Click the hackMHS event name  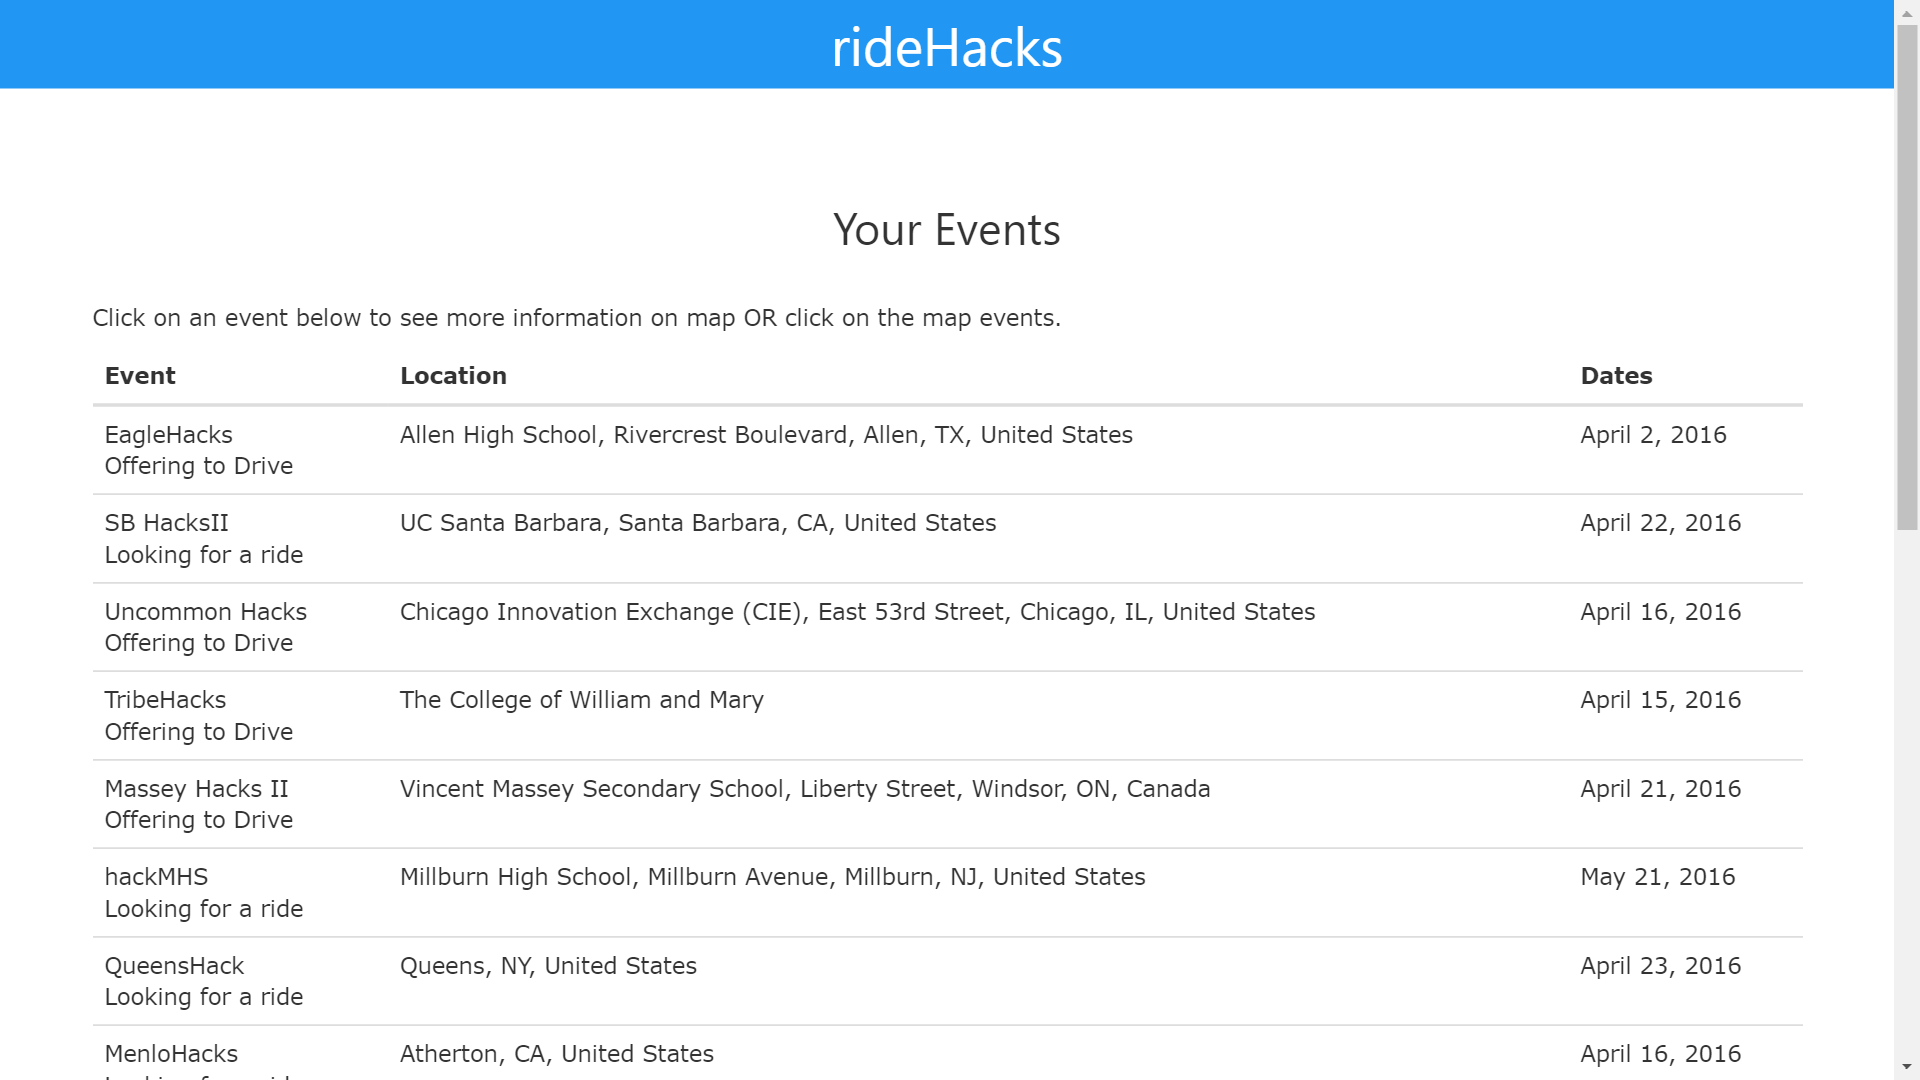tap(156, 877)
